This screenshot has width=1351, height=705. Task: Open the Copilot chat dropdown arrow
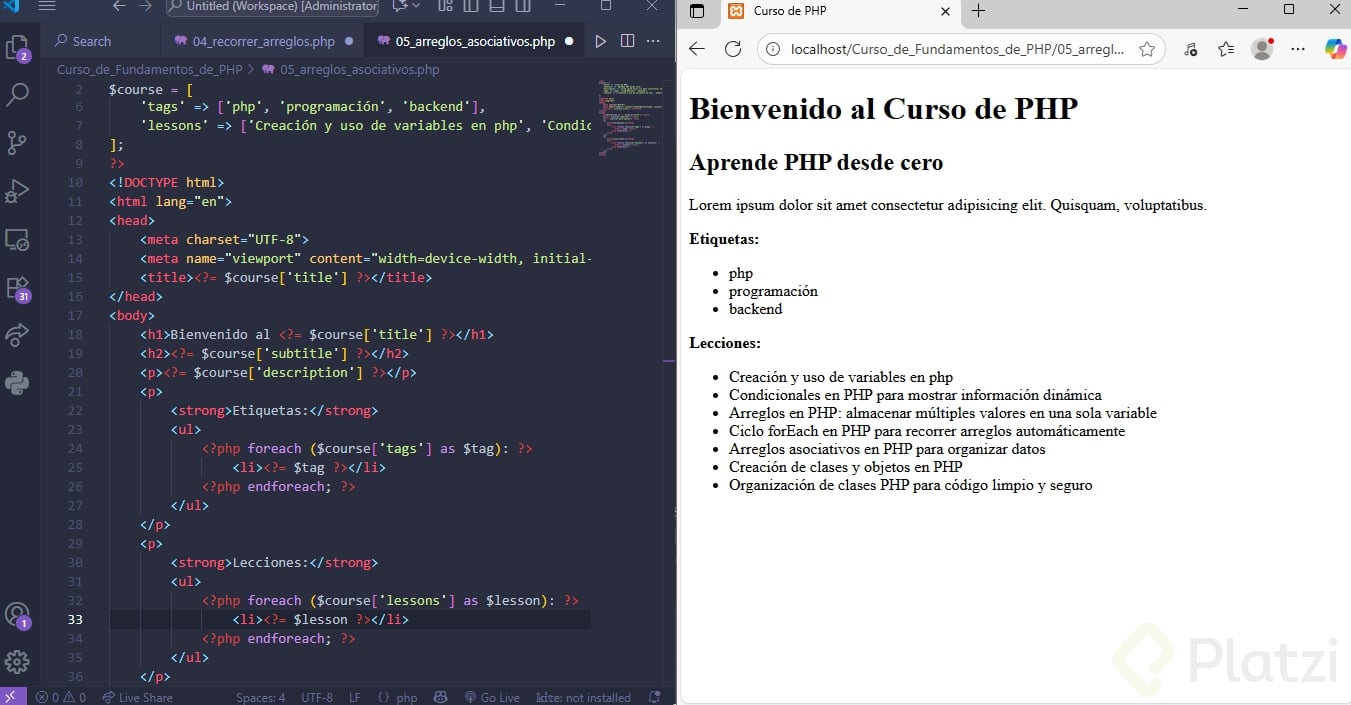click(x=418, y=6)
